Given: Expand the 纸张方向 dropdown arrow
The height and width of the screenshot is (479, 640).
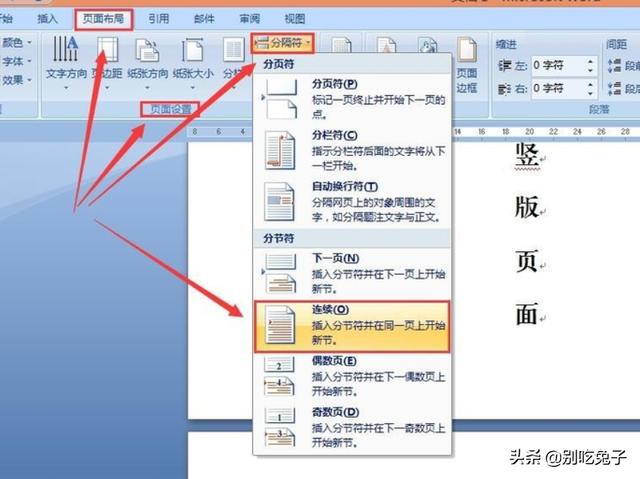Looking at the screenshot, I should [147, 88].
